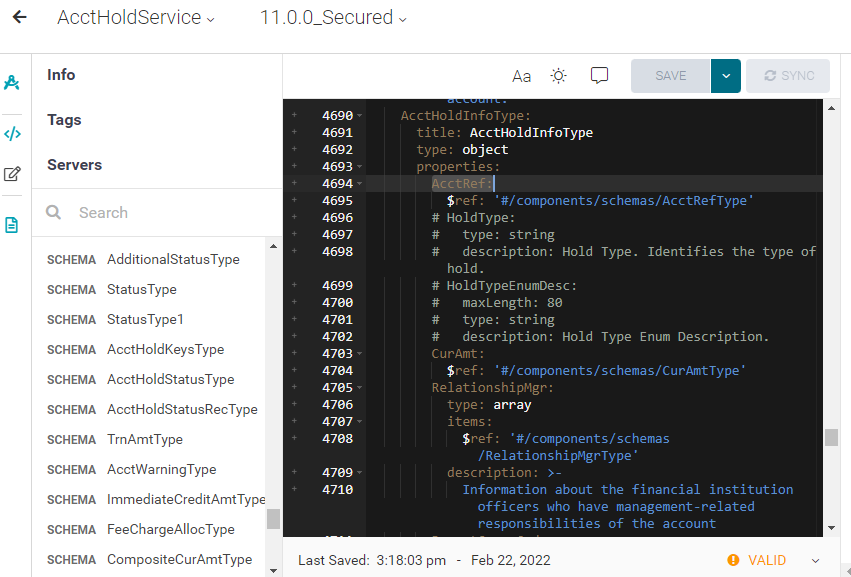Click the schema list scrollbar thumb
Viewport: 851px width, 577px height.
click(273, 518)
